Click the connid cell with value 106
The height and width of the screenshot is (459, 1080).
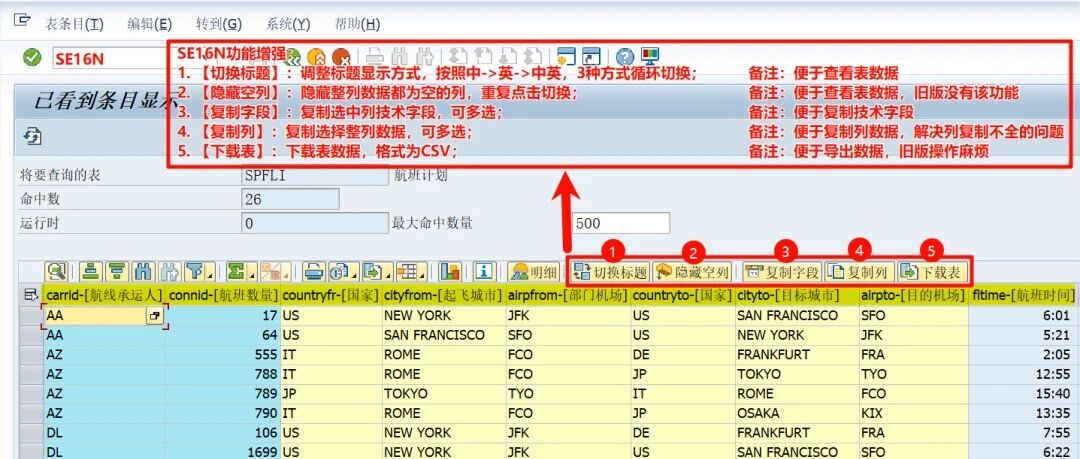pyautogui.click(x=223, y=433)
